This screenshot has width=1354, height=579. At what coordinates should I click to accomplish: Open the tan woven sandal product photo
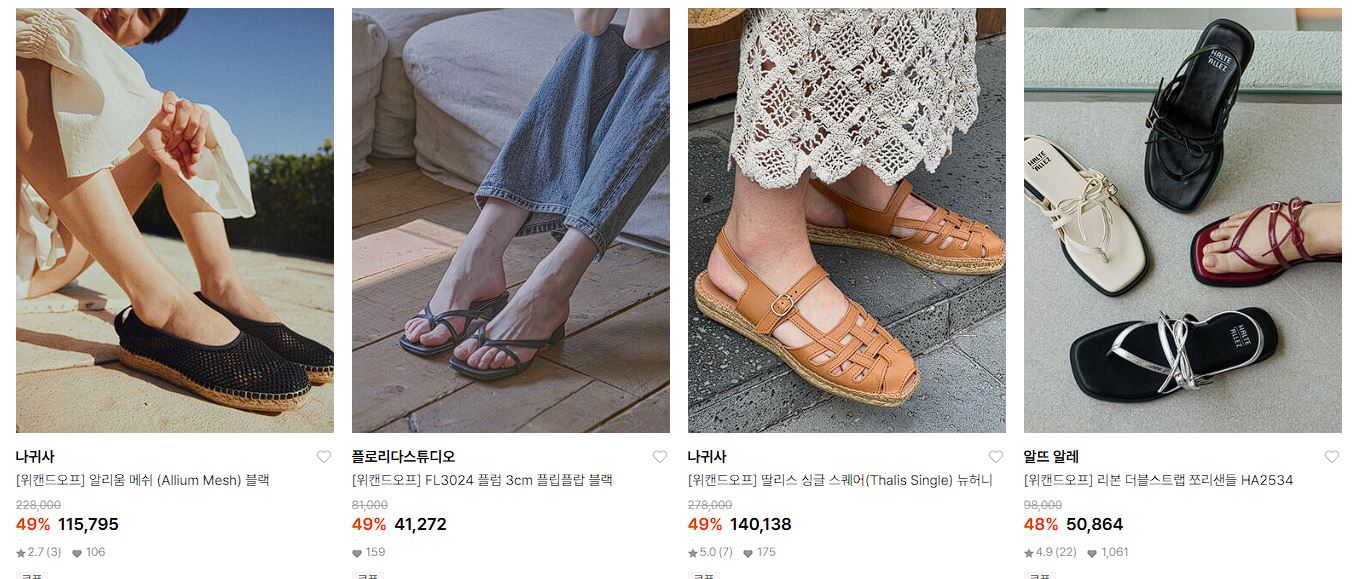click(x=847, y=220)
